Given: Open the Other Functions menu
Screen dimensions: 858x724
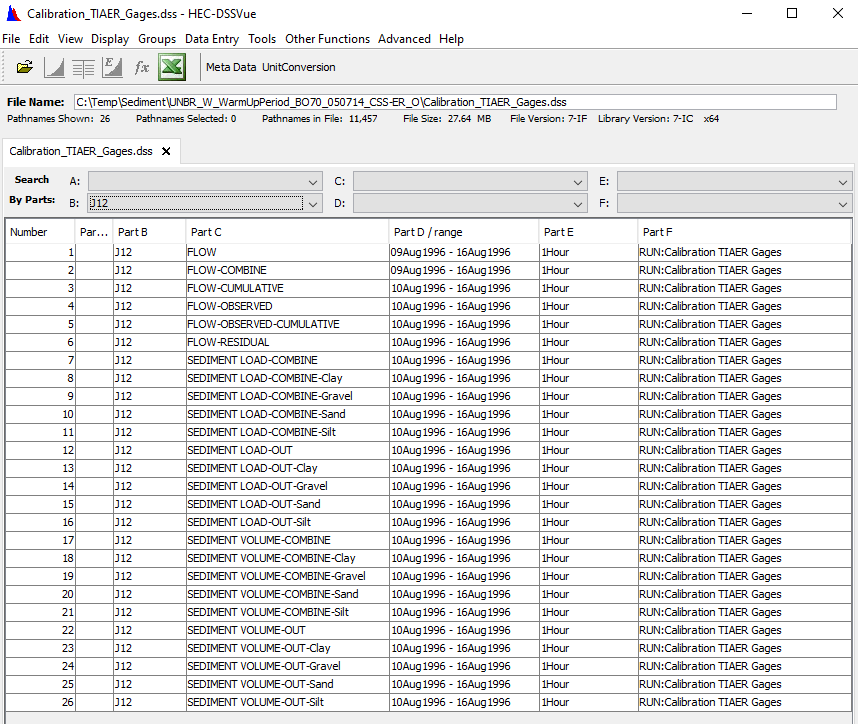Looking at the screenshot, I should [x=327, y=39].
